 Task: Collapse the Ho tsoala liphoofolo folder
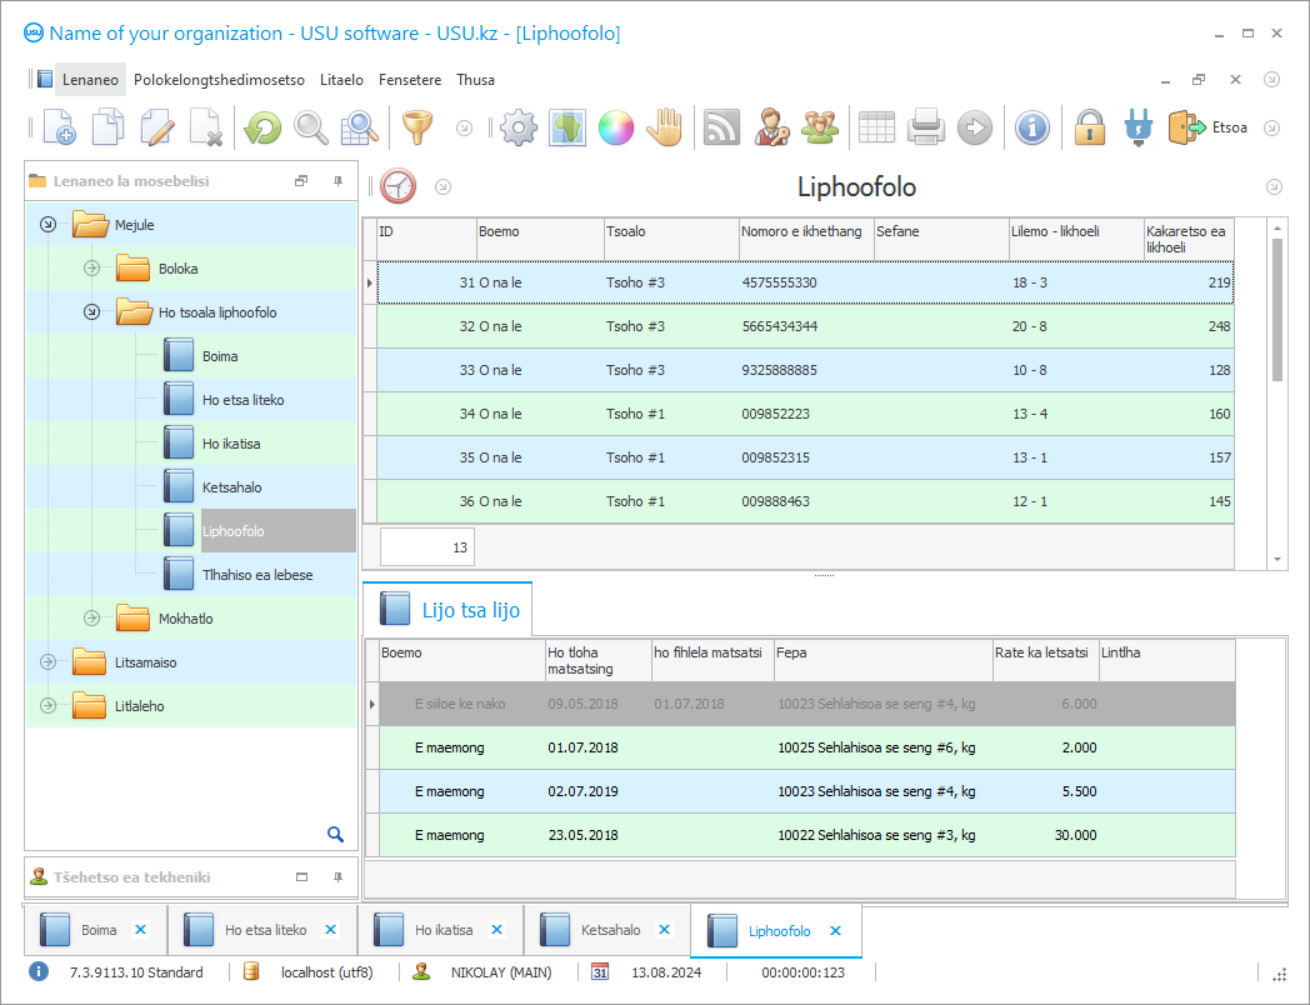pyautogui.click(x=92, y=312)
